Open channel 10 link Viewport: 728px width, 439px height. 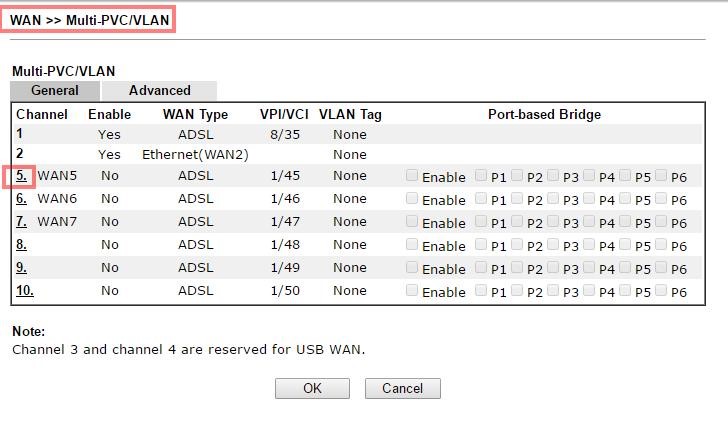click(24, 291)
